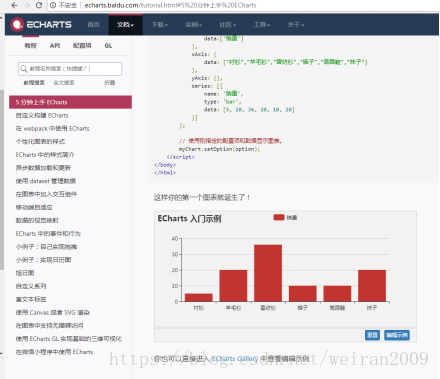Viewport: 440px width, 379px height.
Task: Click the ECharts 入门示例 chart title
Action: 189,219
